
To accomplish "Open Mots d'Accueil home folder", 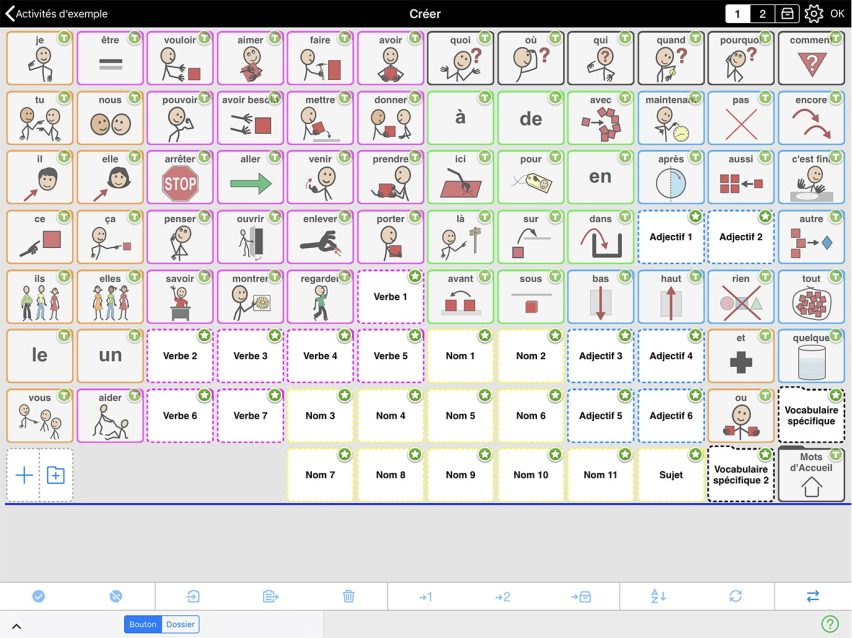I will [811, 474].
